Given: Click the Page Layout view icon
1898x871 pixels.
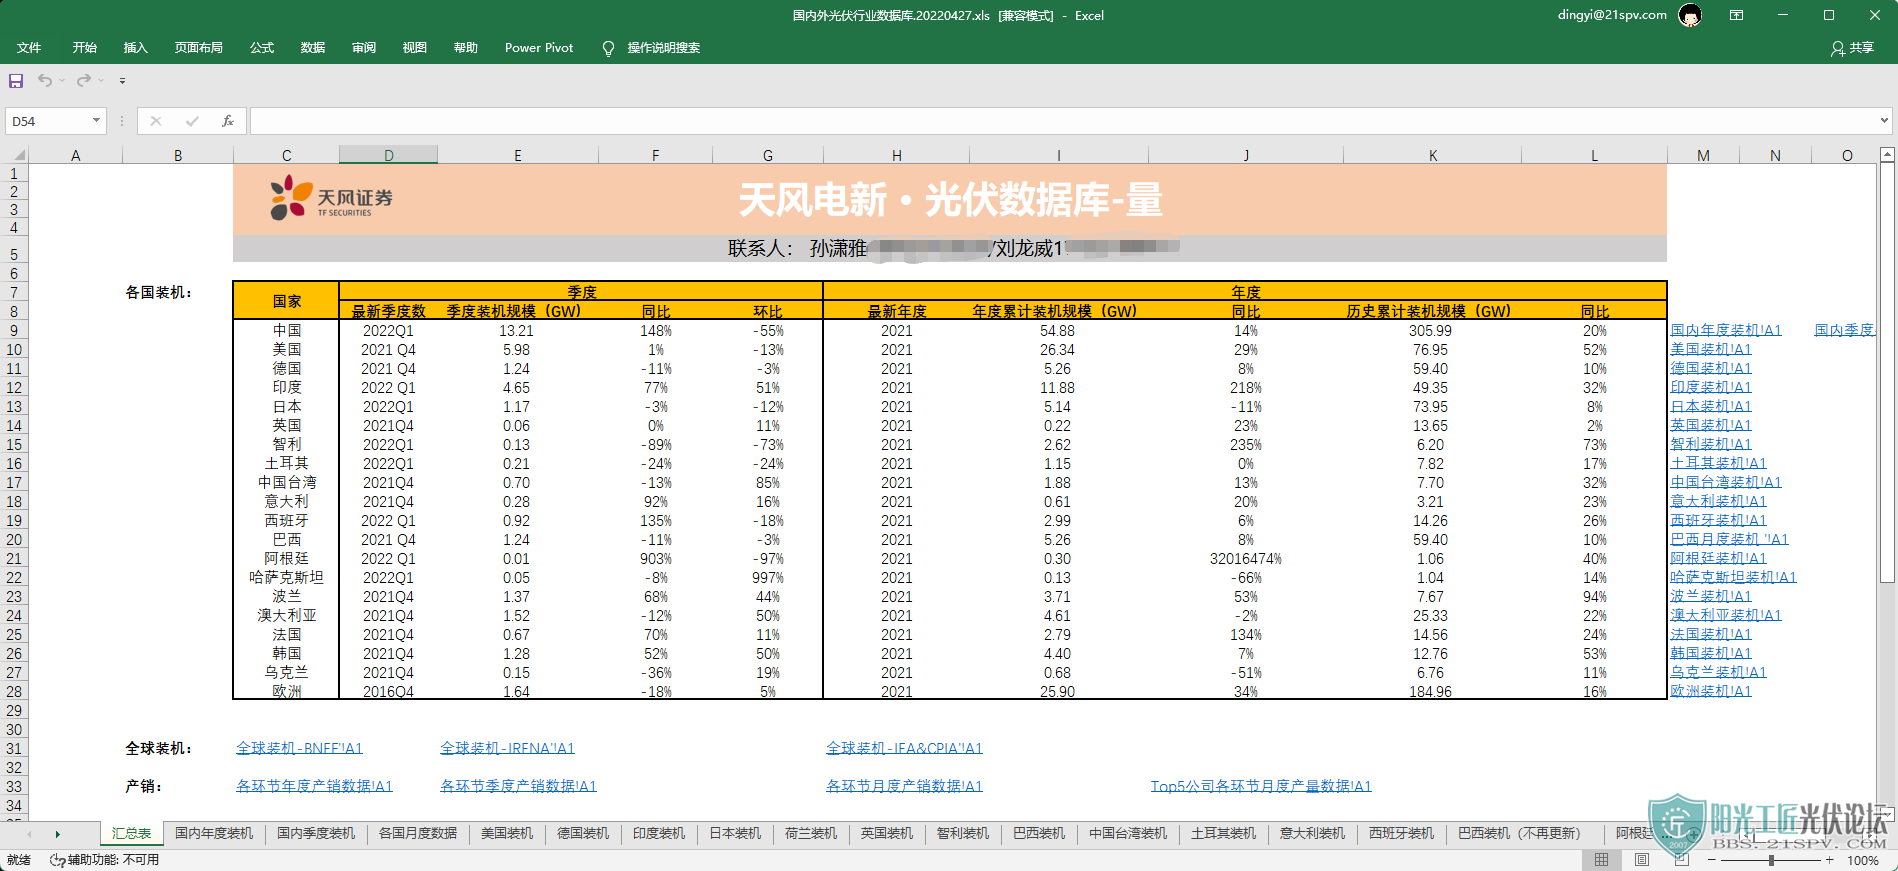Looking at the screenshot, I should [1642, 860].
